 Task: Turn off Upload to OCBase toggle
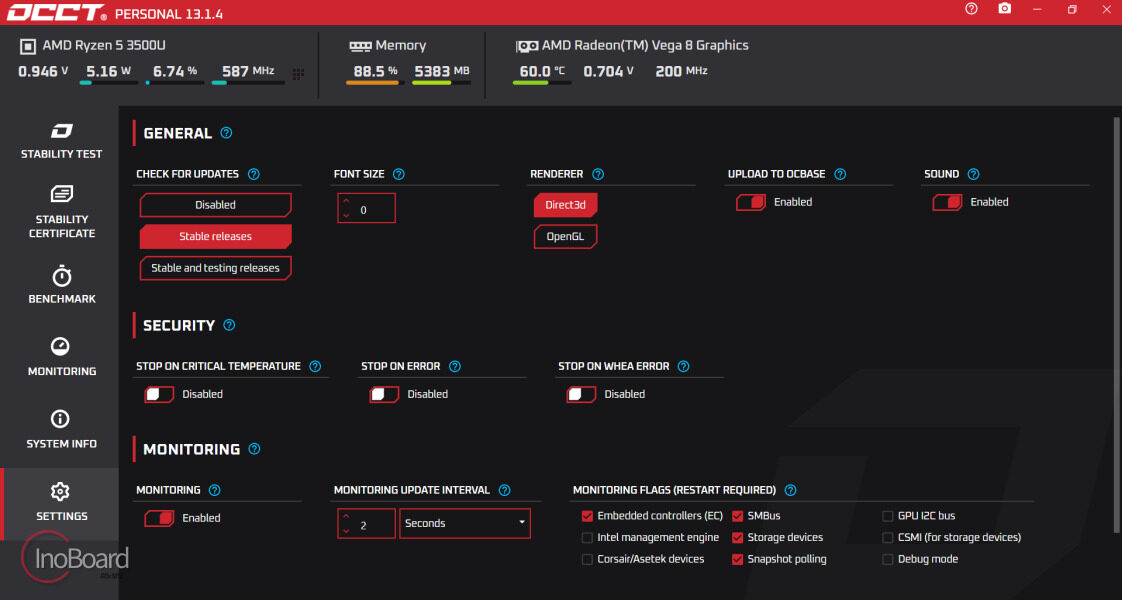(x=751, y=202)
